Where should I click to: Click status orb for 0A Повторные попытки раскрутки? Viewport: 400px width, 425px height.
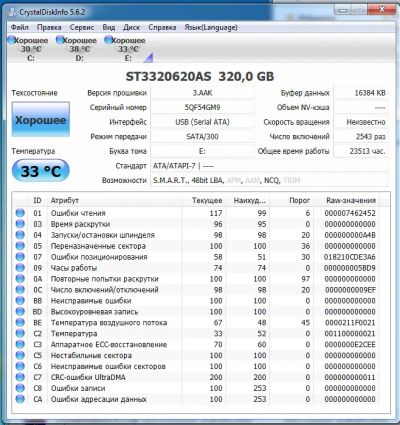pos(20,279)
